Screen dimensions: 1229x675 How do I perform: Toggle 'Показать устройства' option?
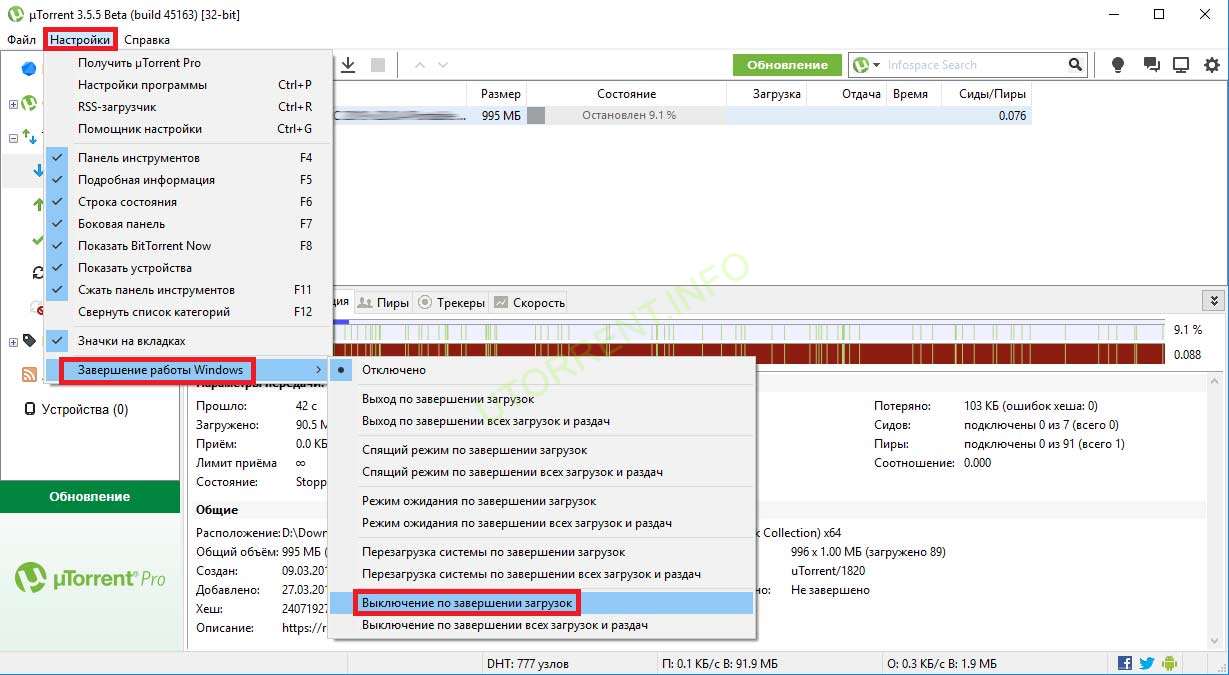coord(188,268)
